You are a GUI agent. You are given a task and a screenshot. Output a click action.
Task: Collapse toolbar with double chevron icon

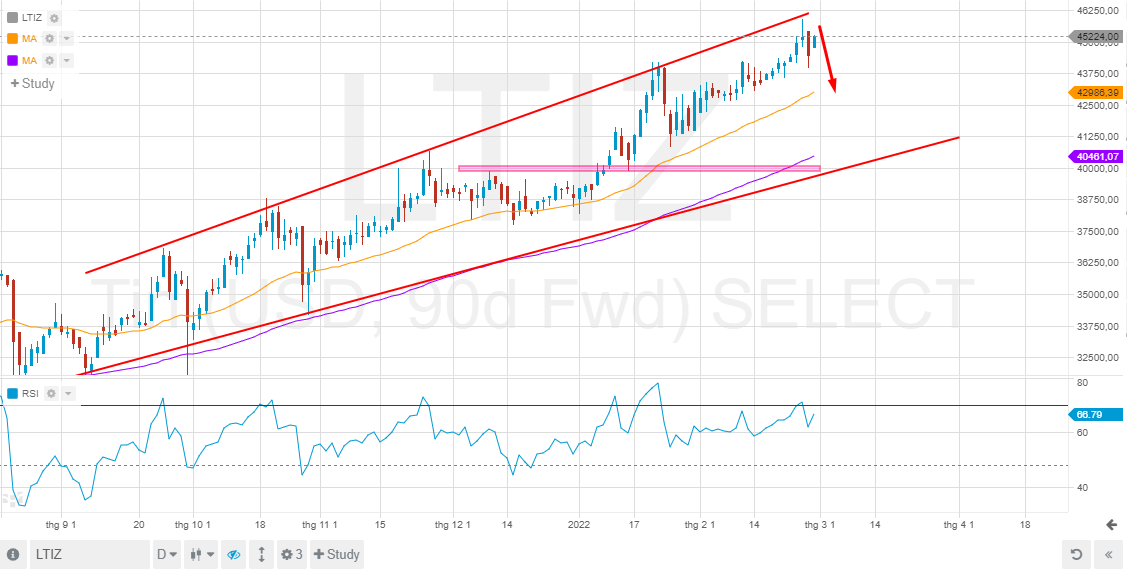tap(1108, 555)
